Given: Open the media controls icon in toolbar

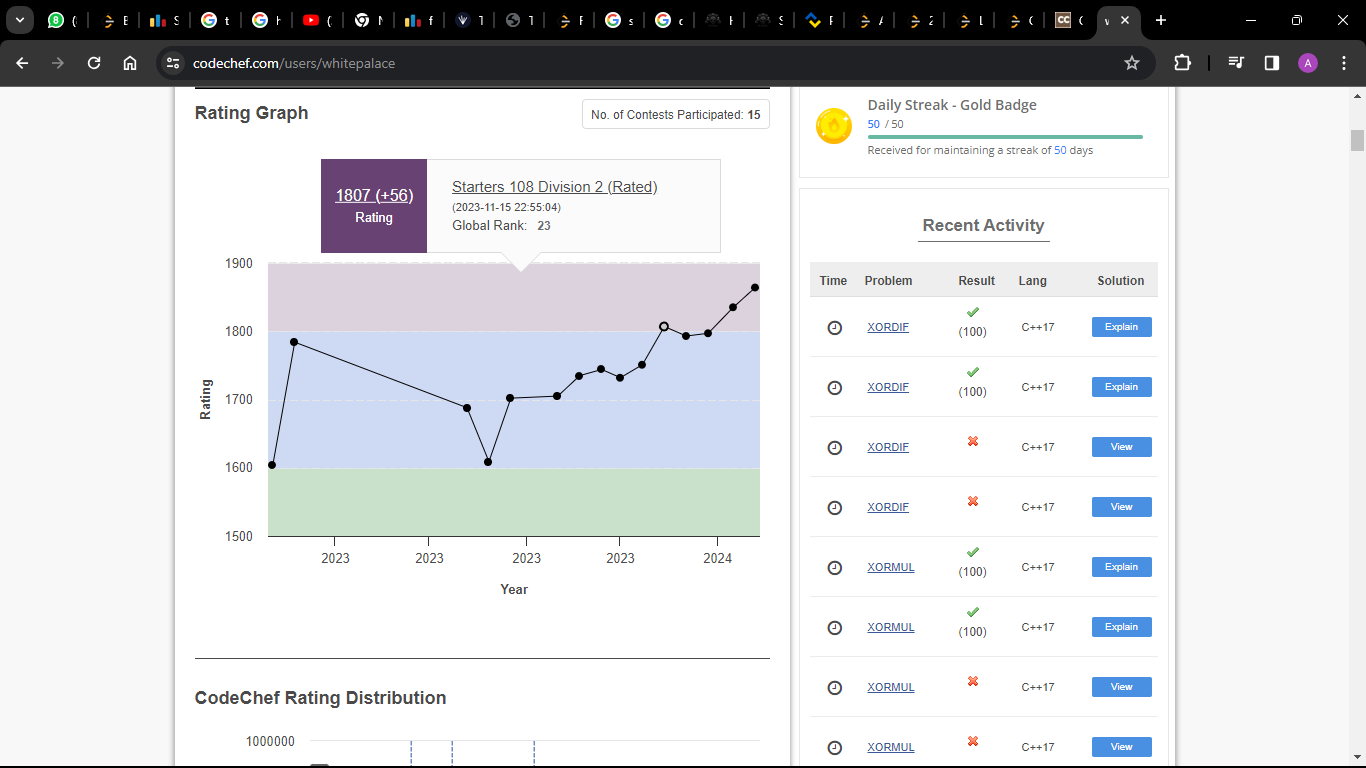Looking at the screenshot, I should [x=1236, y=63].
